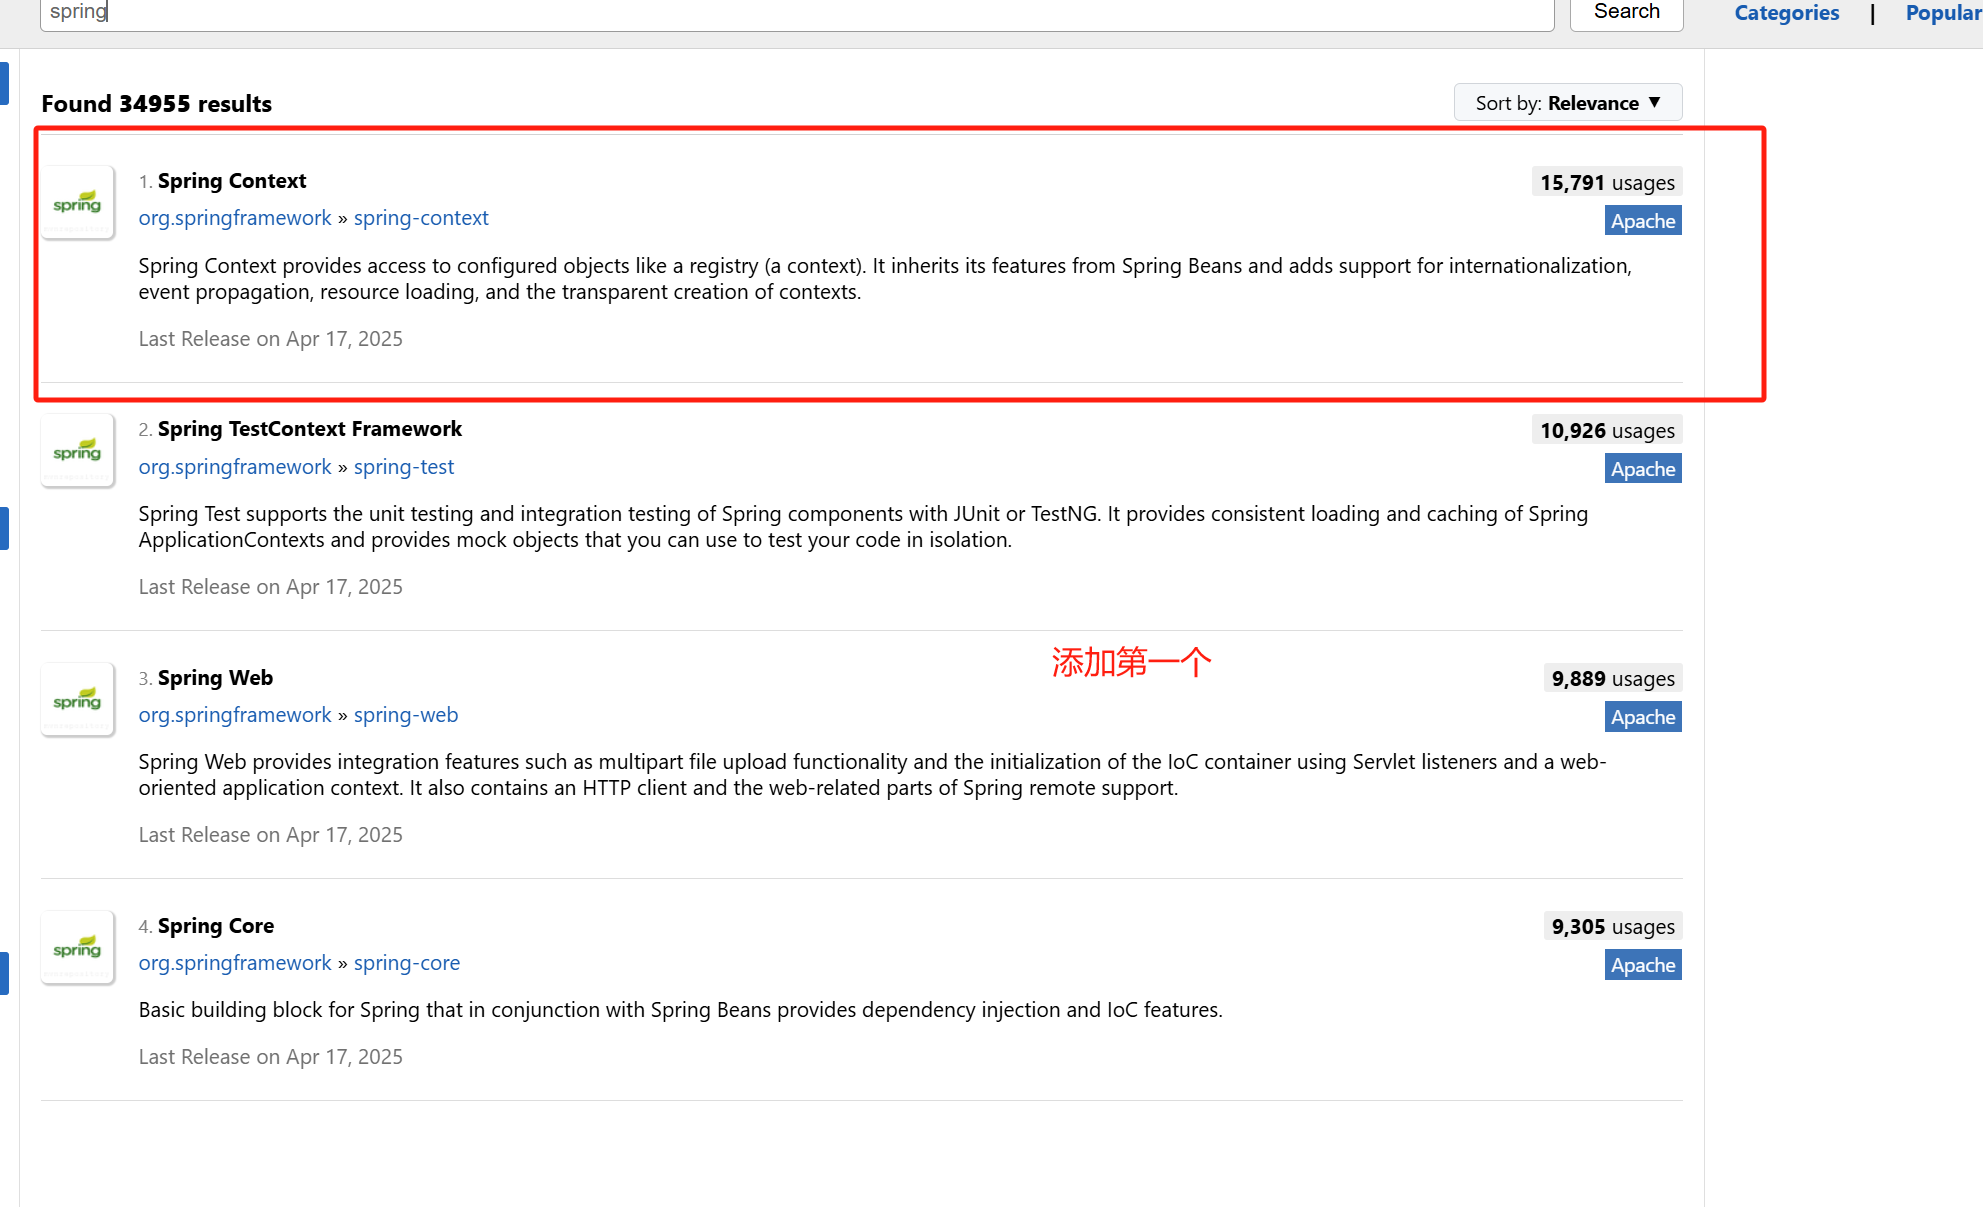Screen dimensions: 1983x1207
Task: Open the spring-context artifact link
Action: tap(421, 218)
